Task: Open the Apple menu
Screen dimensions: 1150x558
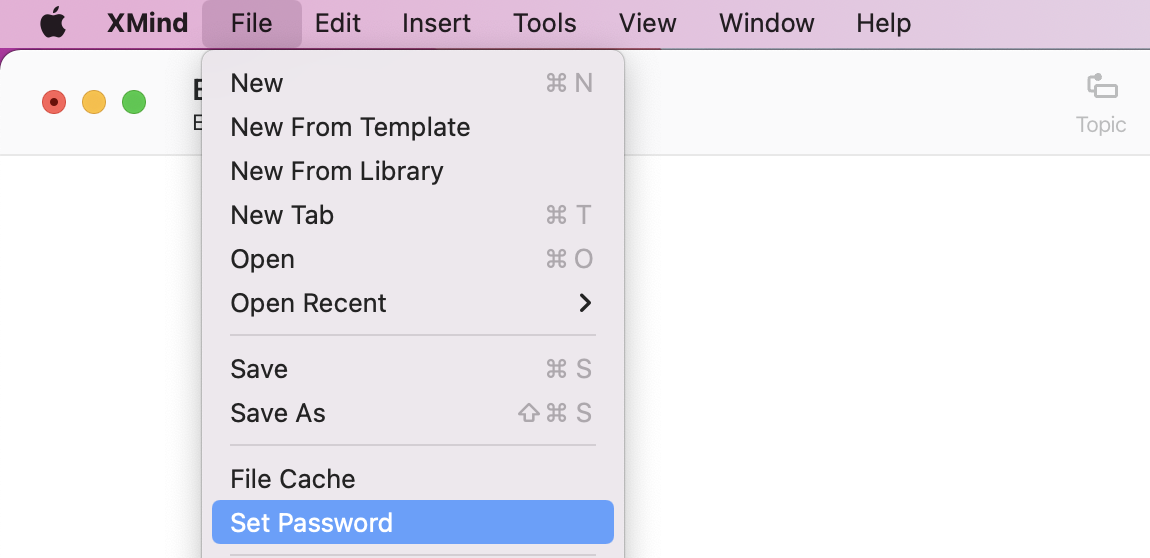Action: tap(54, 23)
